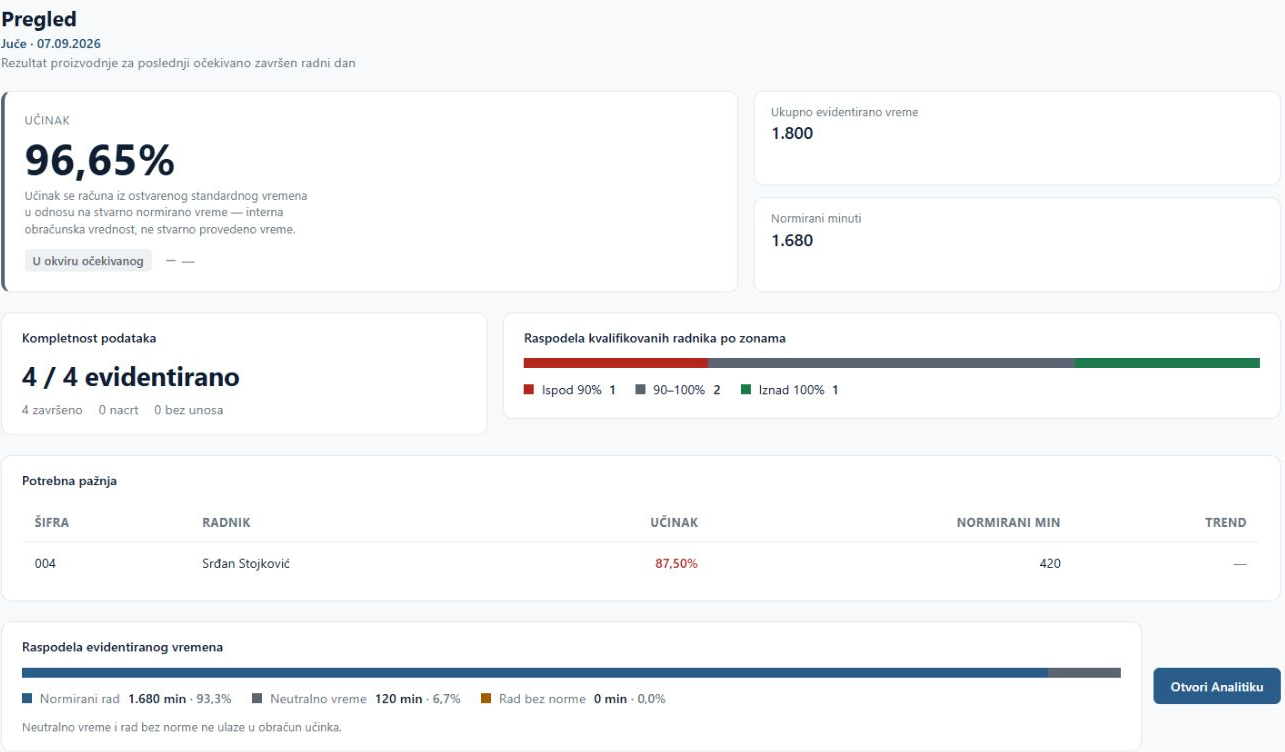Image resolution: width=1285 pixels, height=752 pixels.
Task: Click the red segment of the worker zones bar
Action: click(x=616, y=363)
